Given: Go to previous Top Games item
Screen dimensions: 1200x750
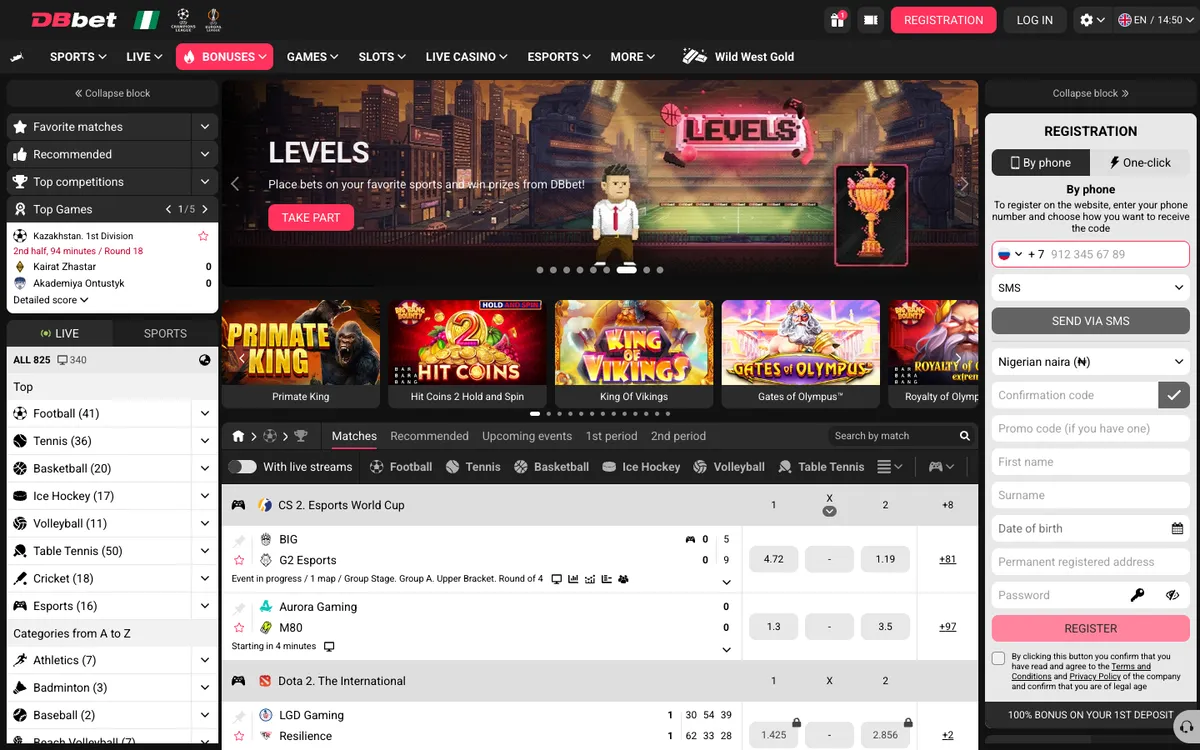Looking at the screenshot, I should (169, 209).
